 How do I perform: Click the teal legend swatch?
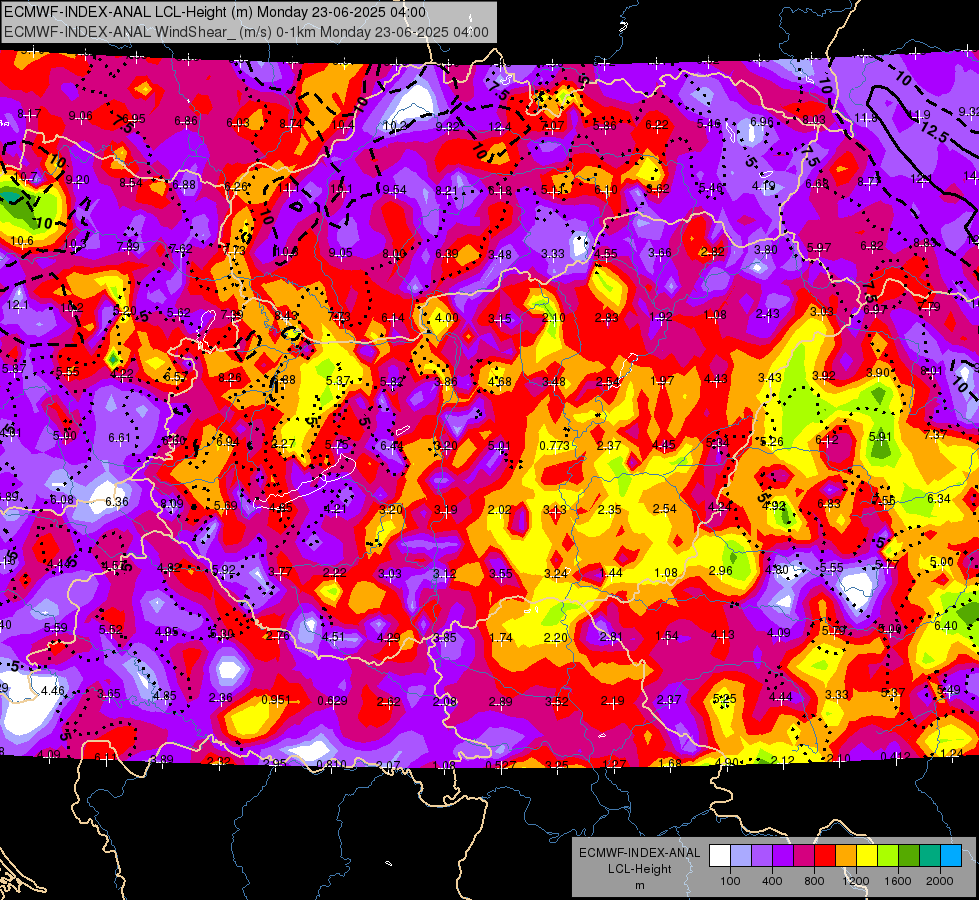[930, 856]
